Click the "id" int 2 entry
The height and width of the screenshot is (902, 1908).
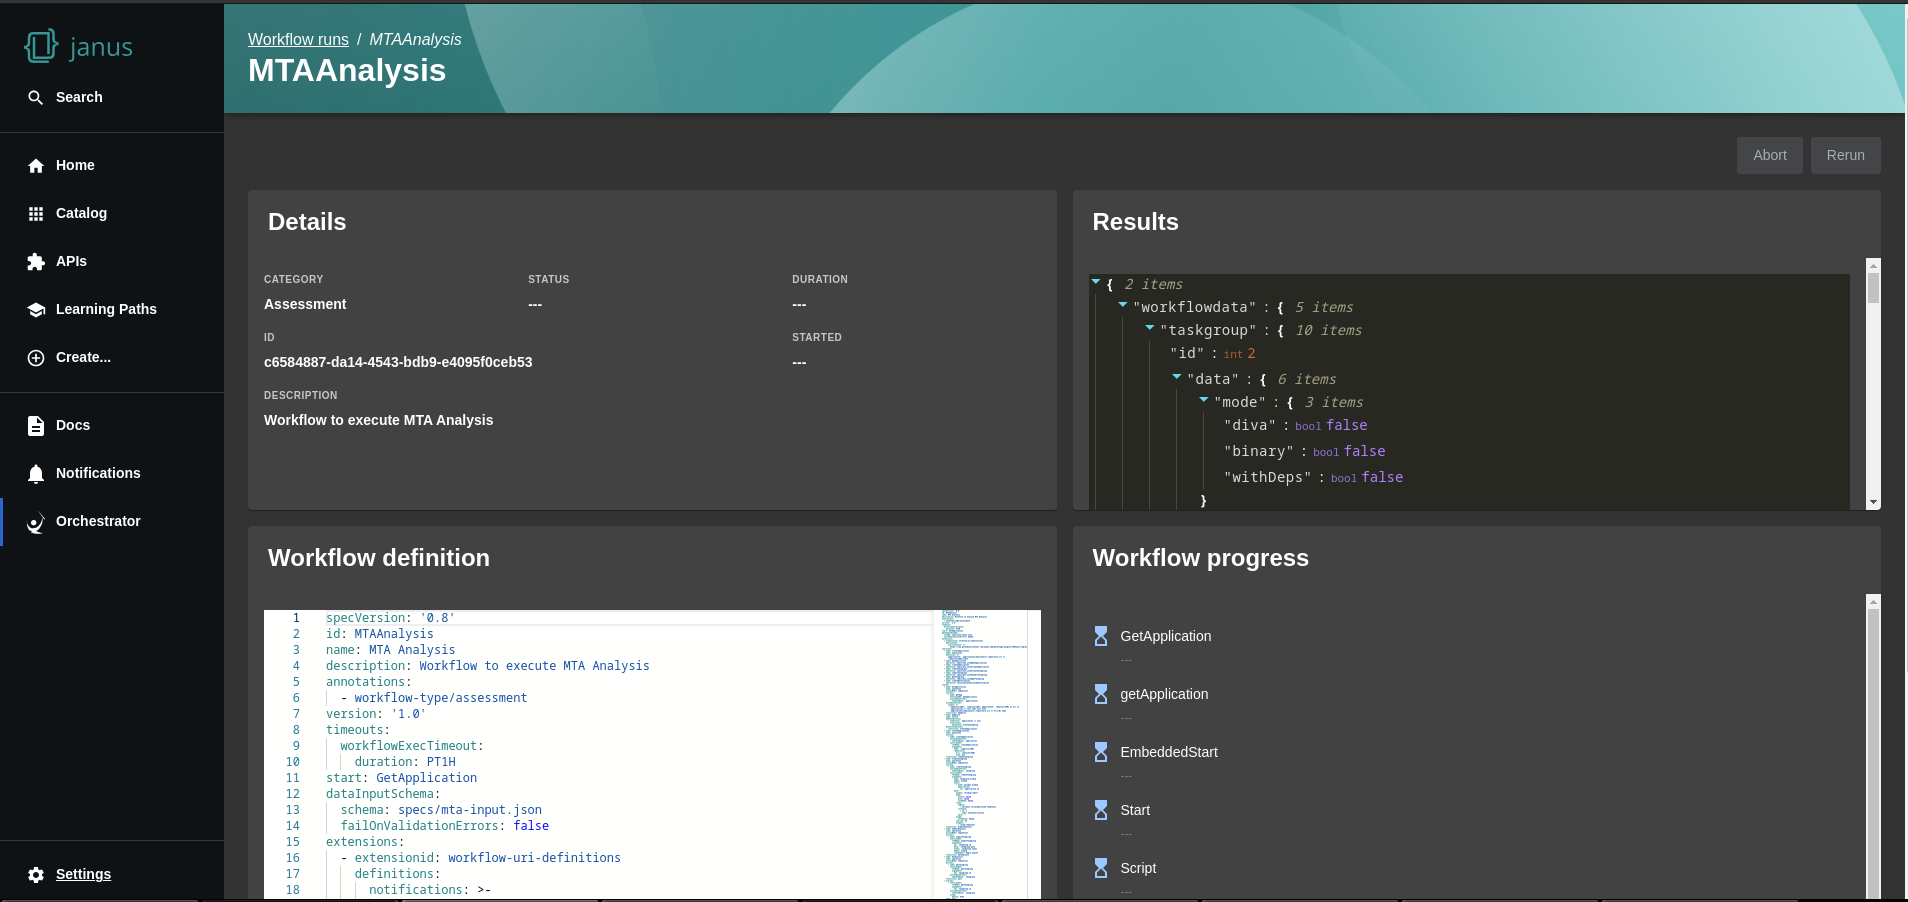[1212, 353]
